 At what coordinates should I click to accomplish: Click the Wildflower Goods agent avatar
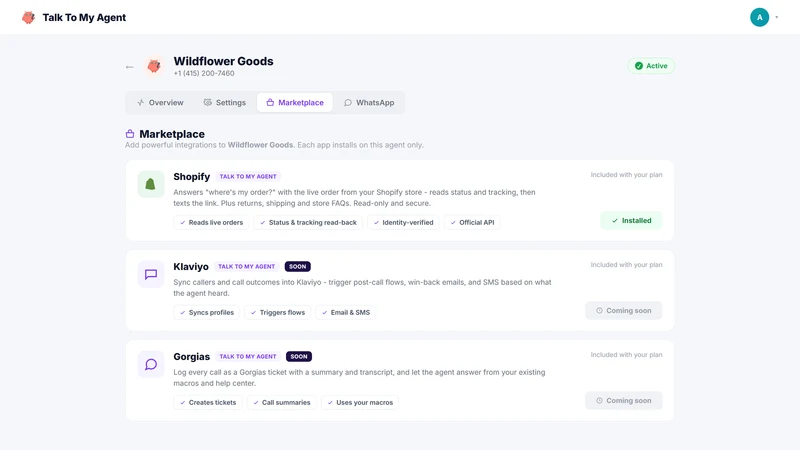(154, 66)
